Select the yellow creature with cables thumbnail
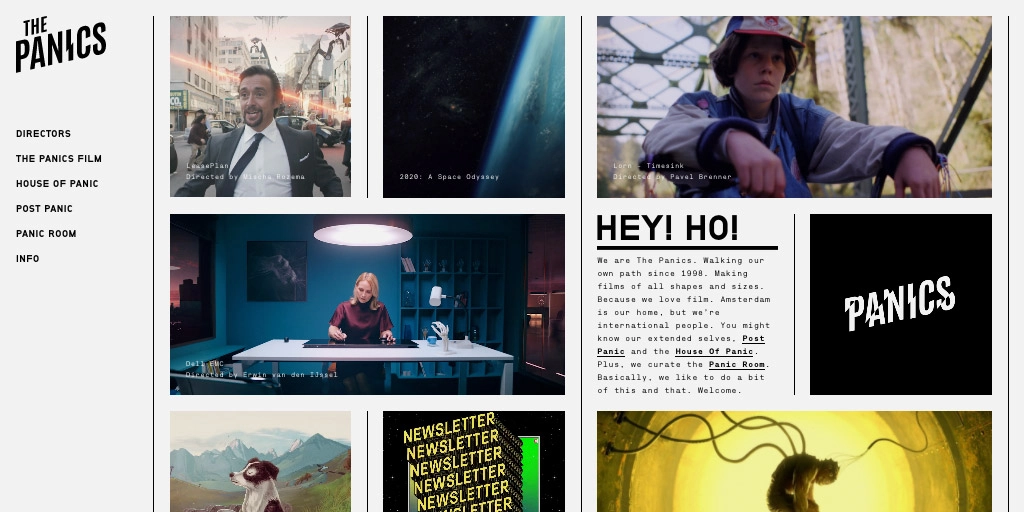 [794, 461]
